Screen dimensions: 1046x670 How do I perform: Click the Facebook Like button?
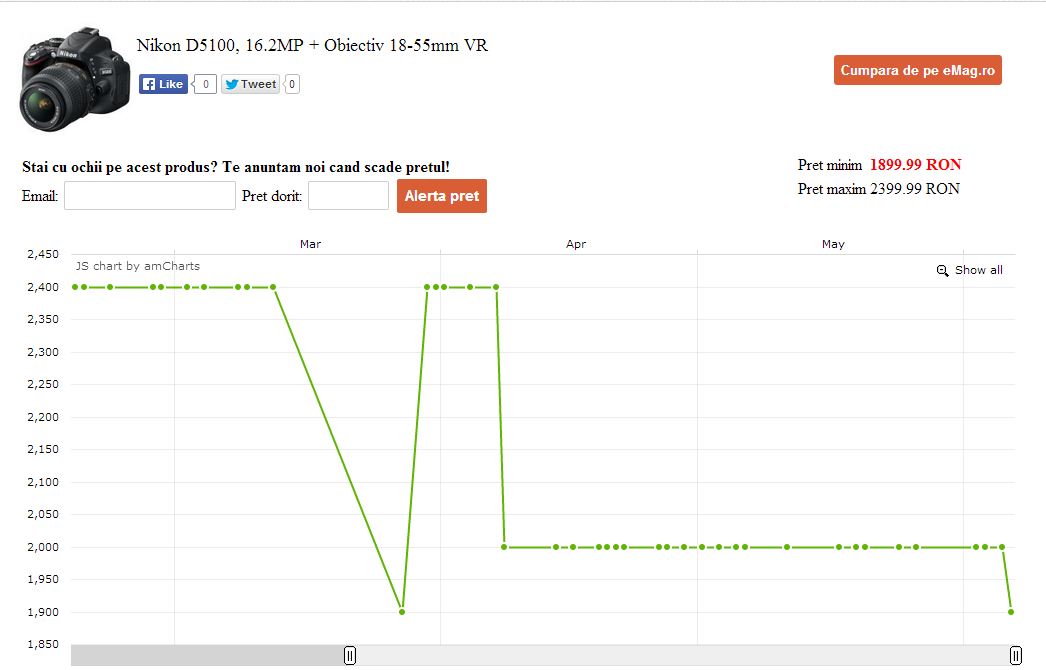point(163,84)
